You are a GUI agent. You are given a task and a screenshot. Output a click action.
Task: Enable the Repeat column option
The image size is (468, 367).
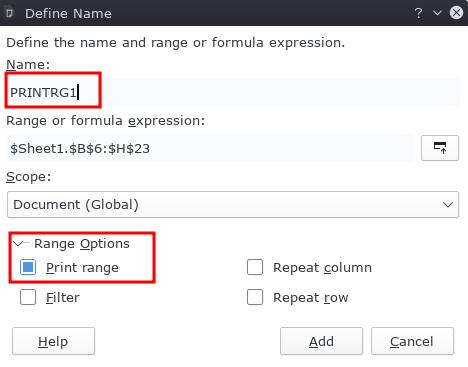coord(255,267)
